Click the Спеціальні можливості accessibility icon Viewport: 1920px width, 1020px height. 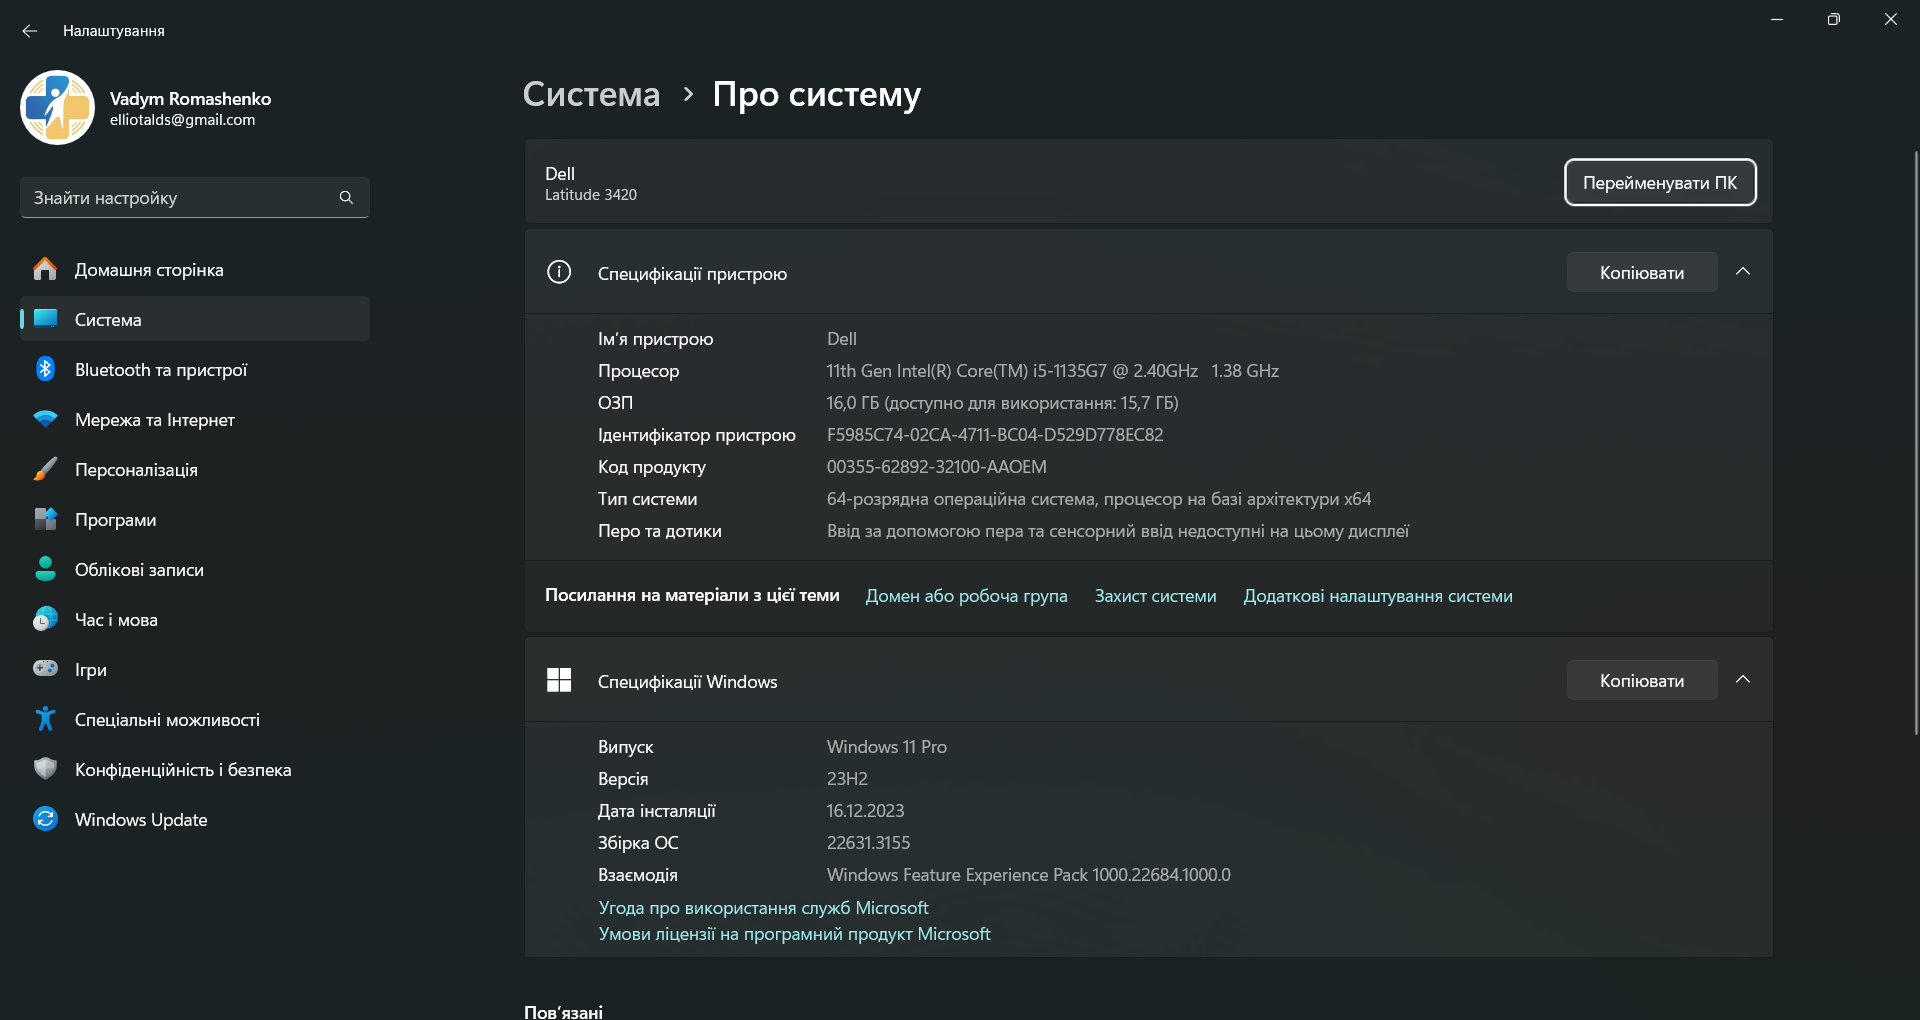pos(45,719)
